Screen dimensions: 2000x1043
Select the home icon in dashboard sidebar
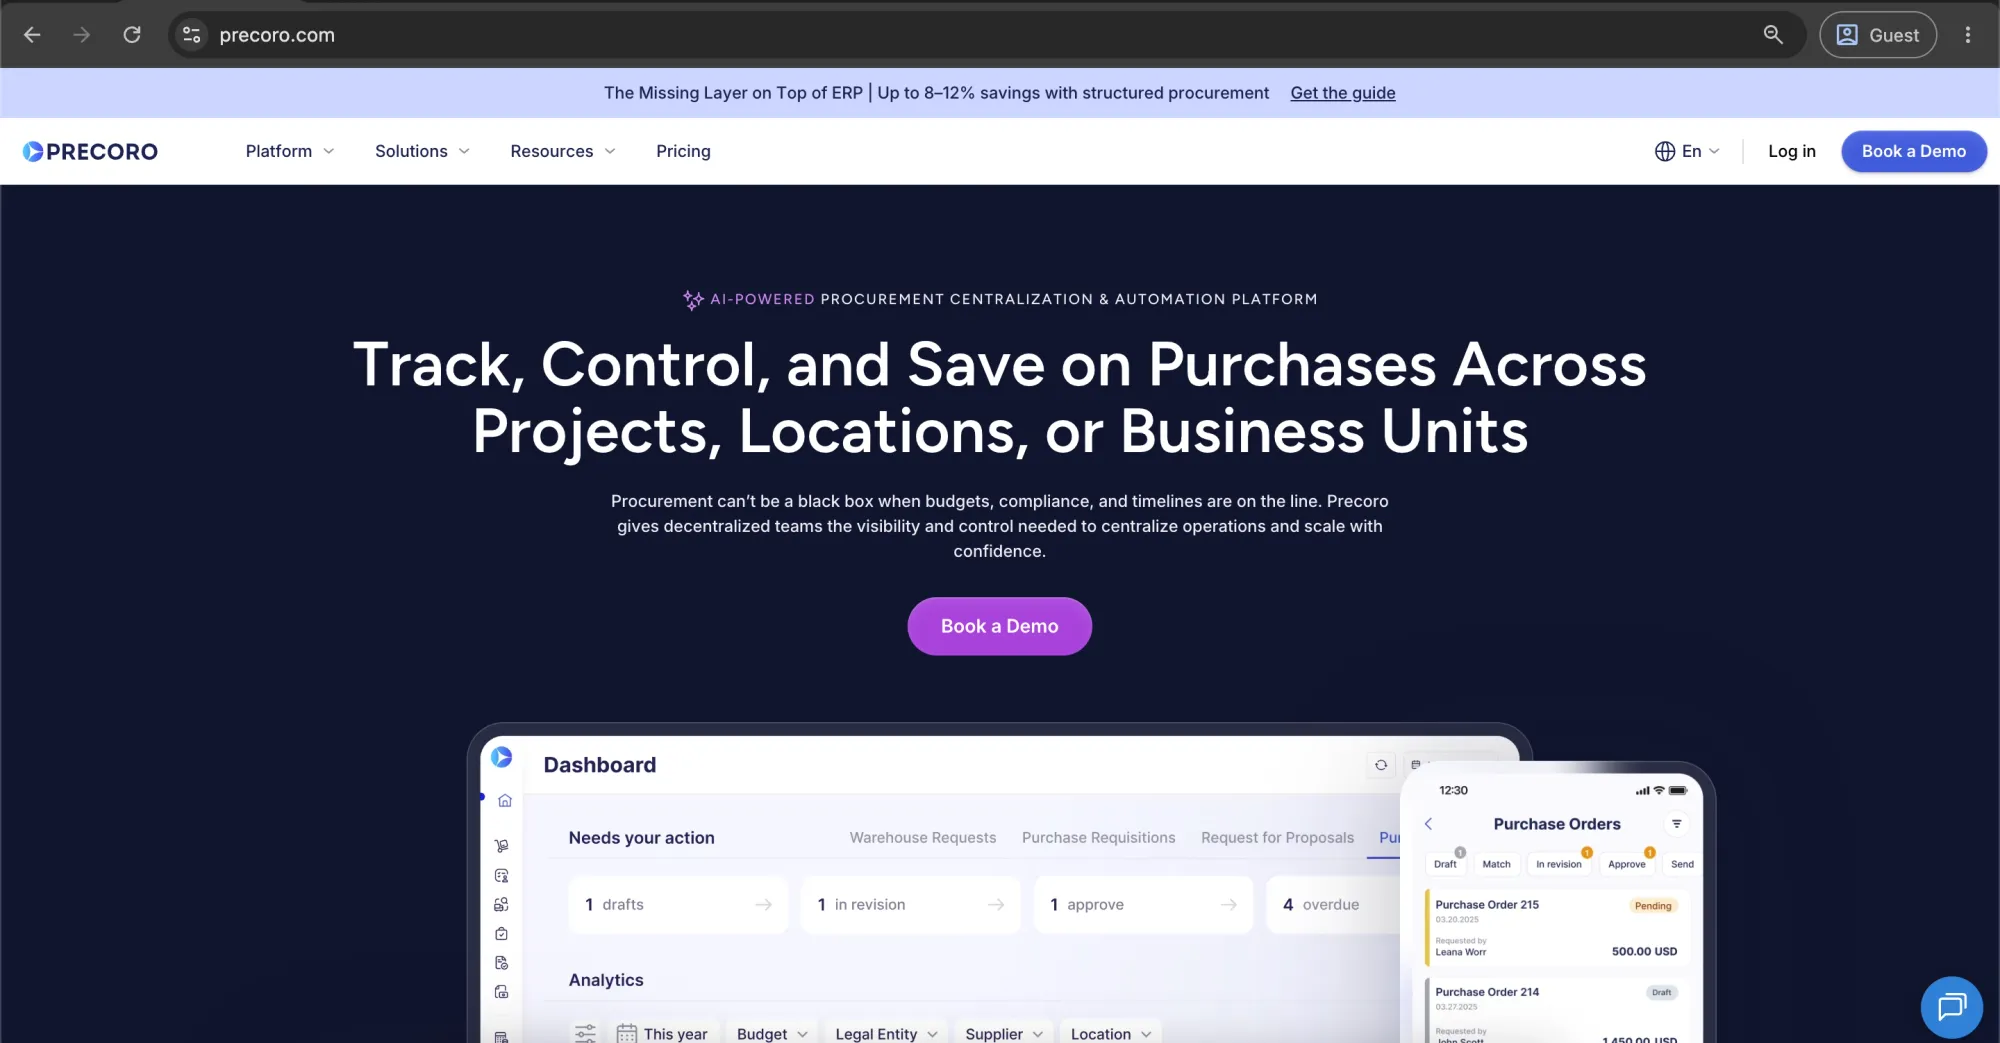pyautogui.click(x=505, y=801)
